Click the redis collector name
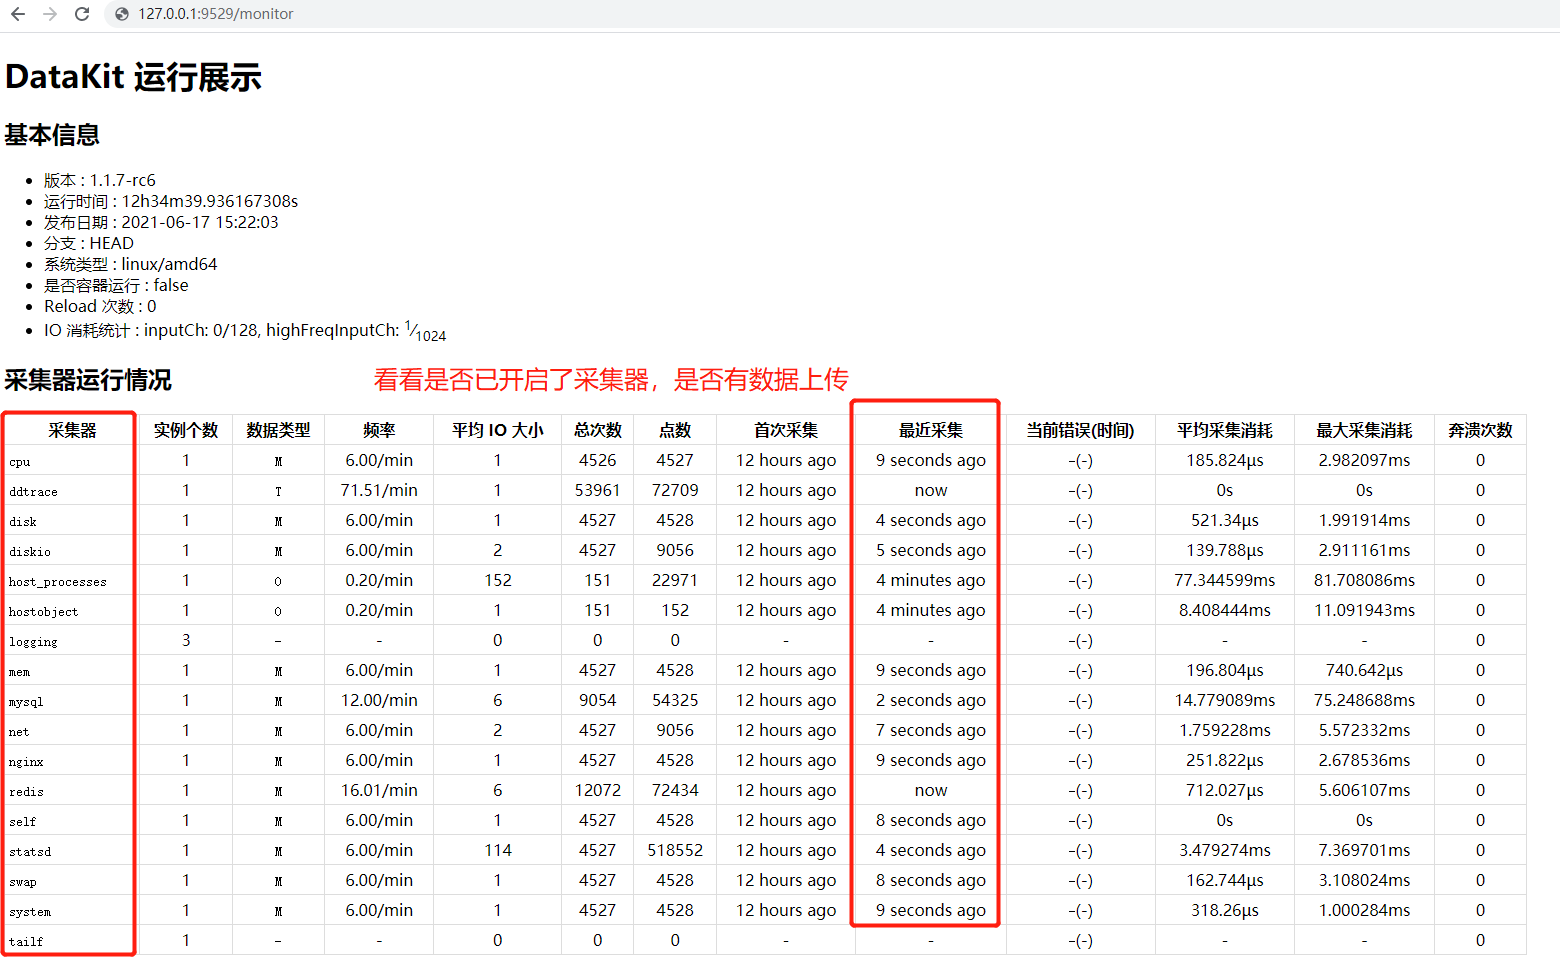The width and height of the screenshot is (1560, 958). pyautogui.click(x=26, y=792)
